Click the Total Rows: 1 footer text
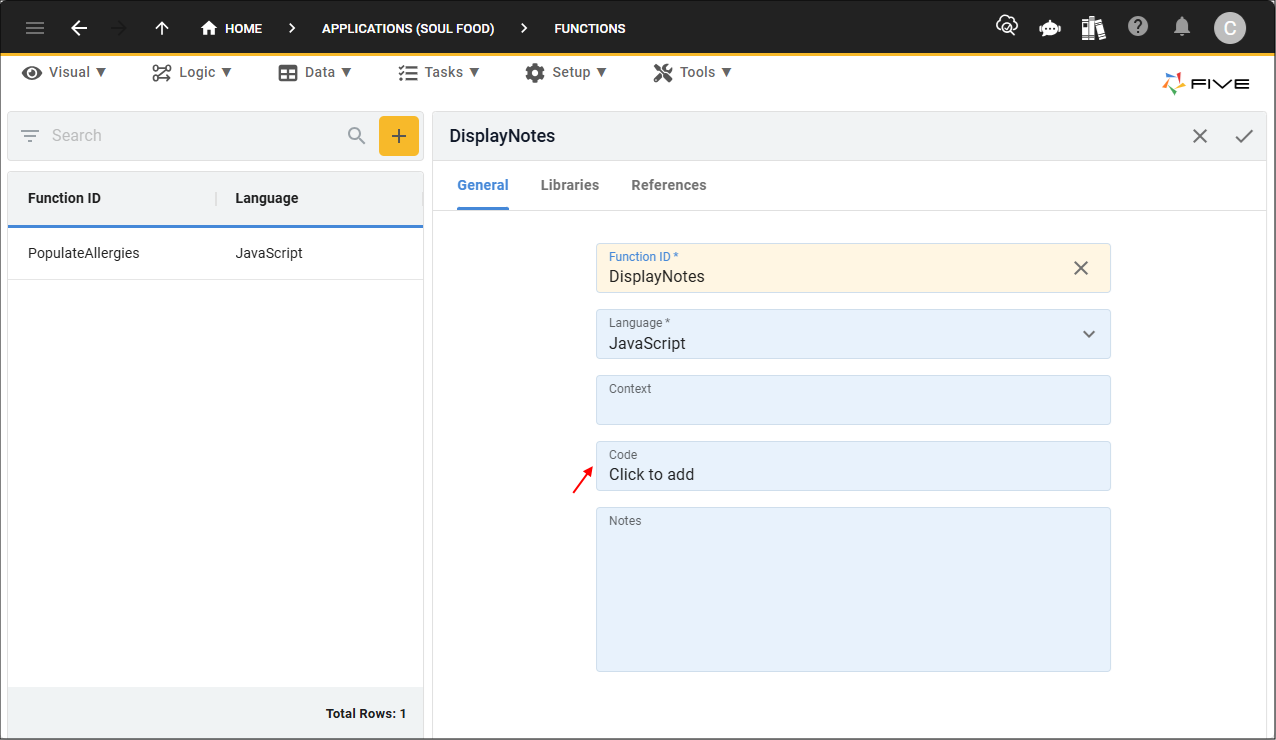This screenshot has width=1276, height=740. point(366,714)
